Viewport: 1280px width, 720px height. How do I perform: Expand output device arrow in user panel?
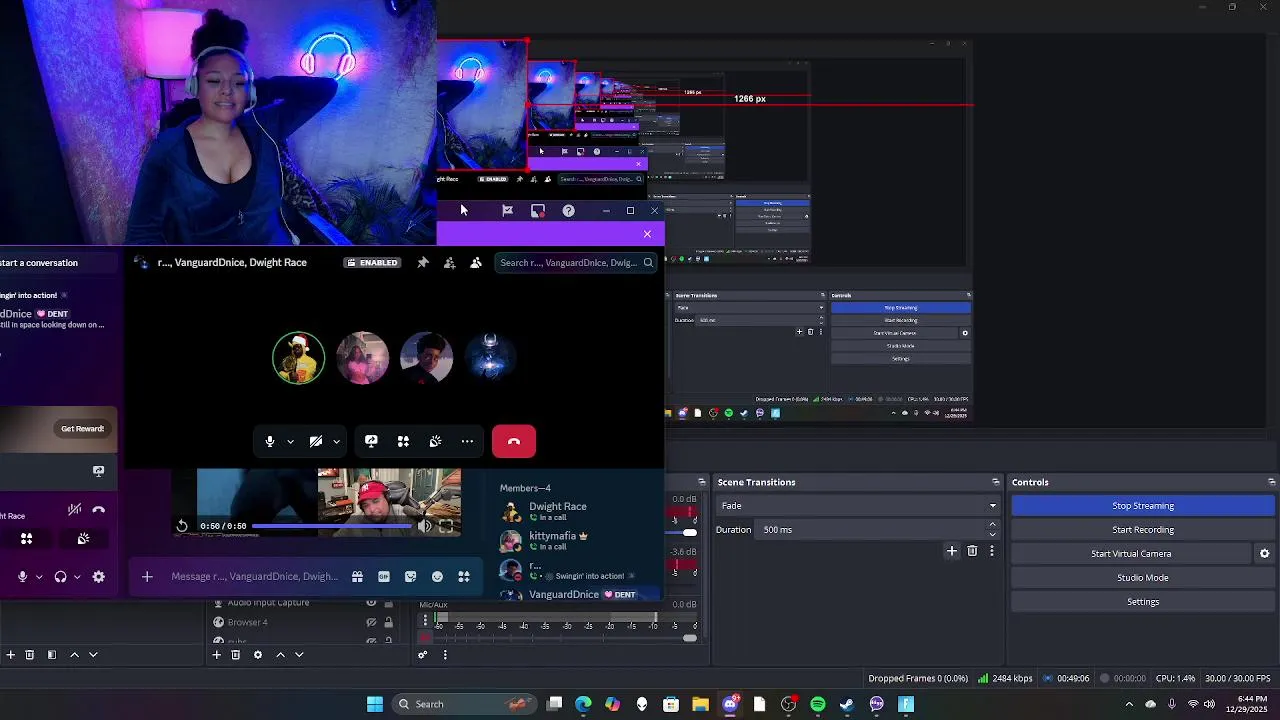pos(77,576)
